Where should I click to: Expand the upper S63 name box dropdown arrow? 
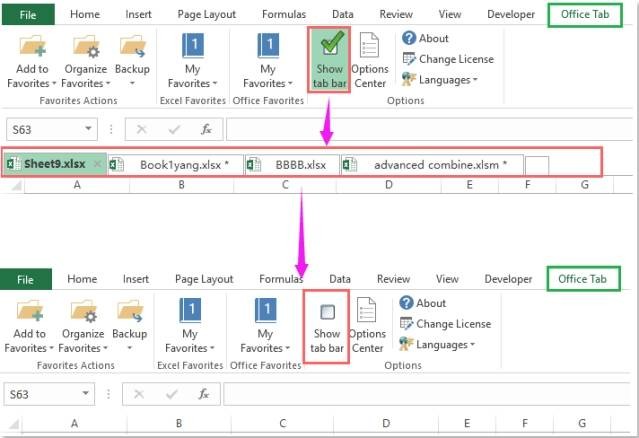(x=89, y=130)
